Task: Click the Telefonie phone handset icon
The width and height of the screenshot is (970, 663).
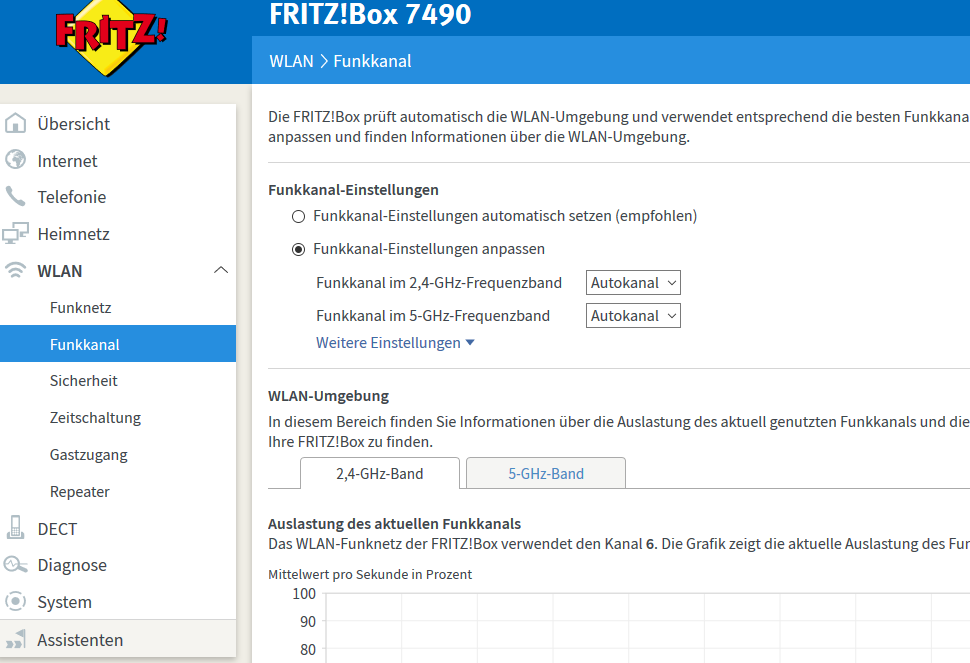Action: pos(15,196)
